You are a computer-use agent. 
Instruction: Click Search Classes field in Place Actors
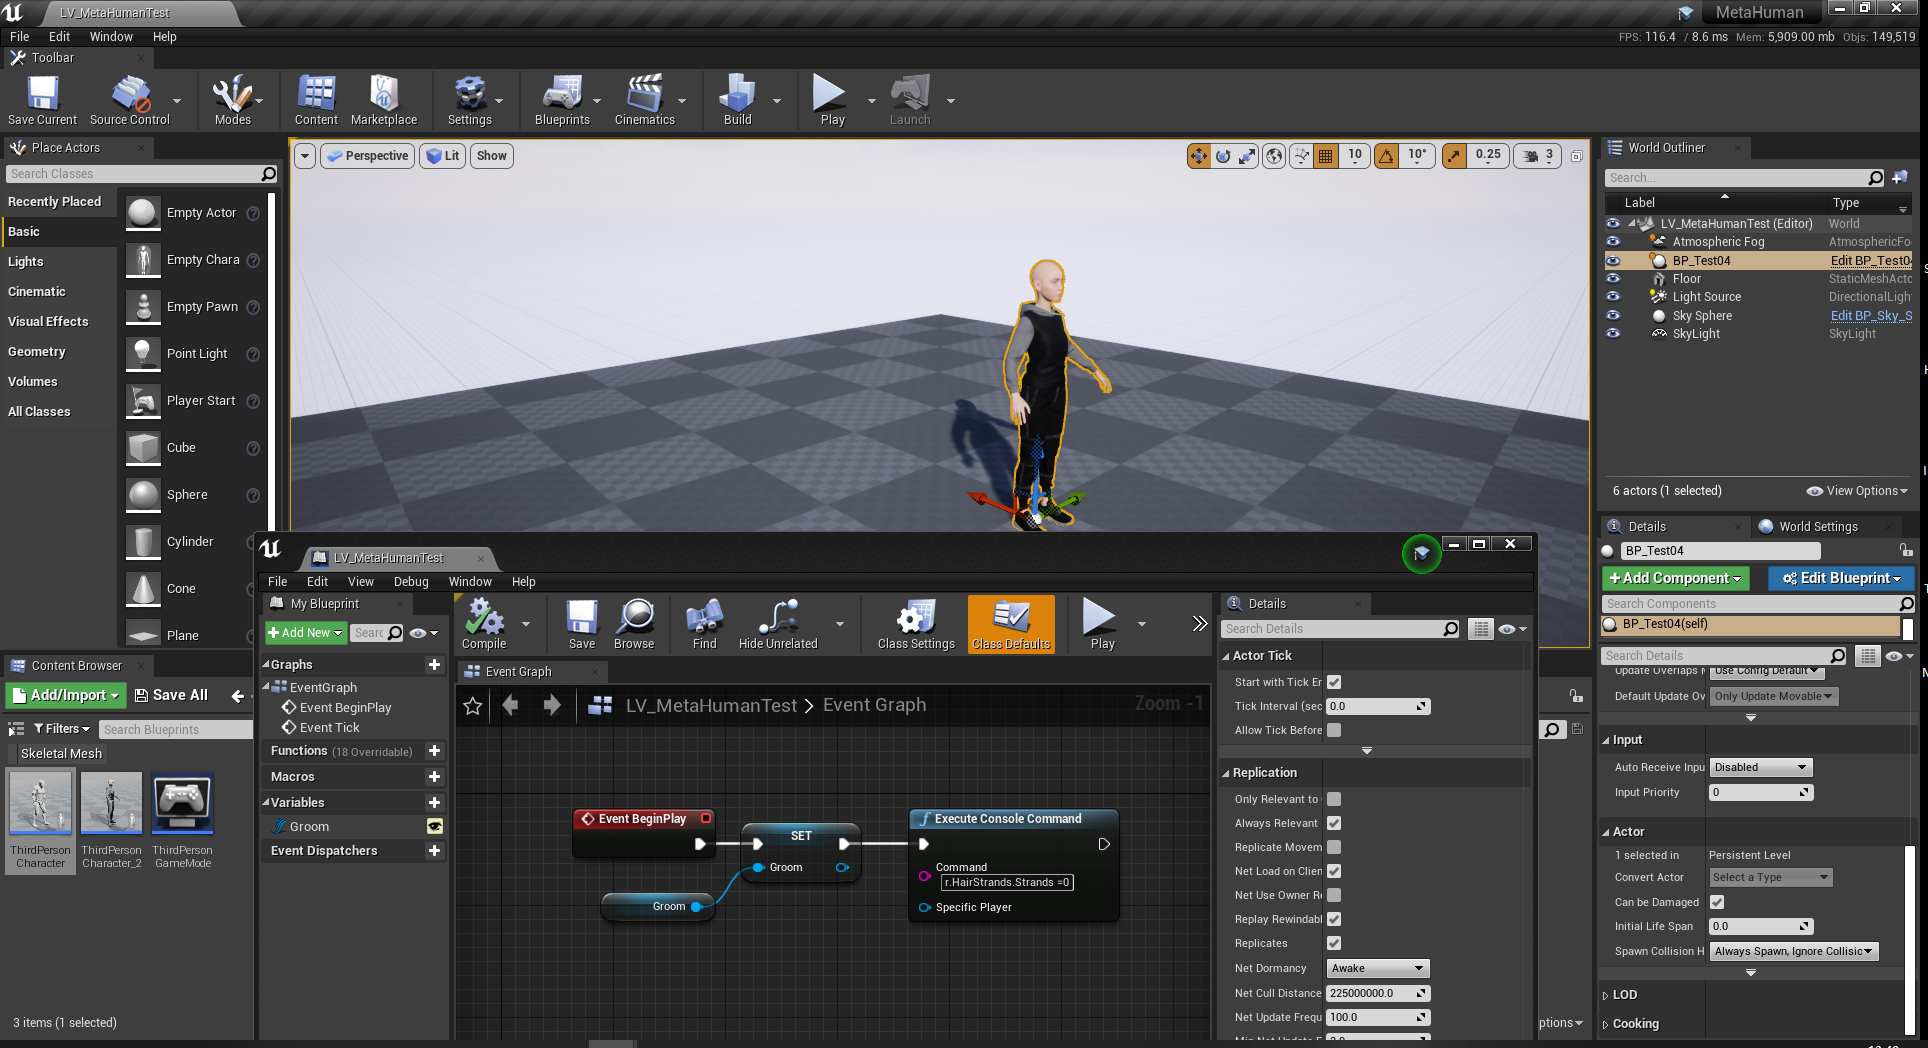(141, 174)
